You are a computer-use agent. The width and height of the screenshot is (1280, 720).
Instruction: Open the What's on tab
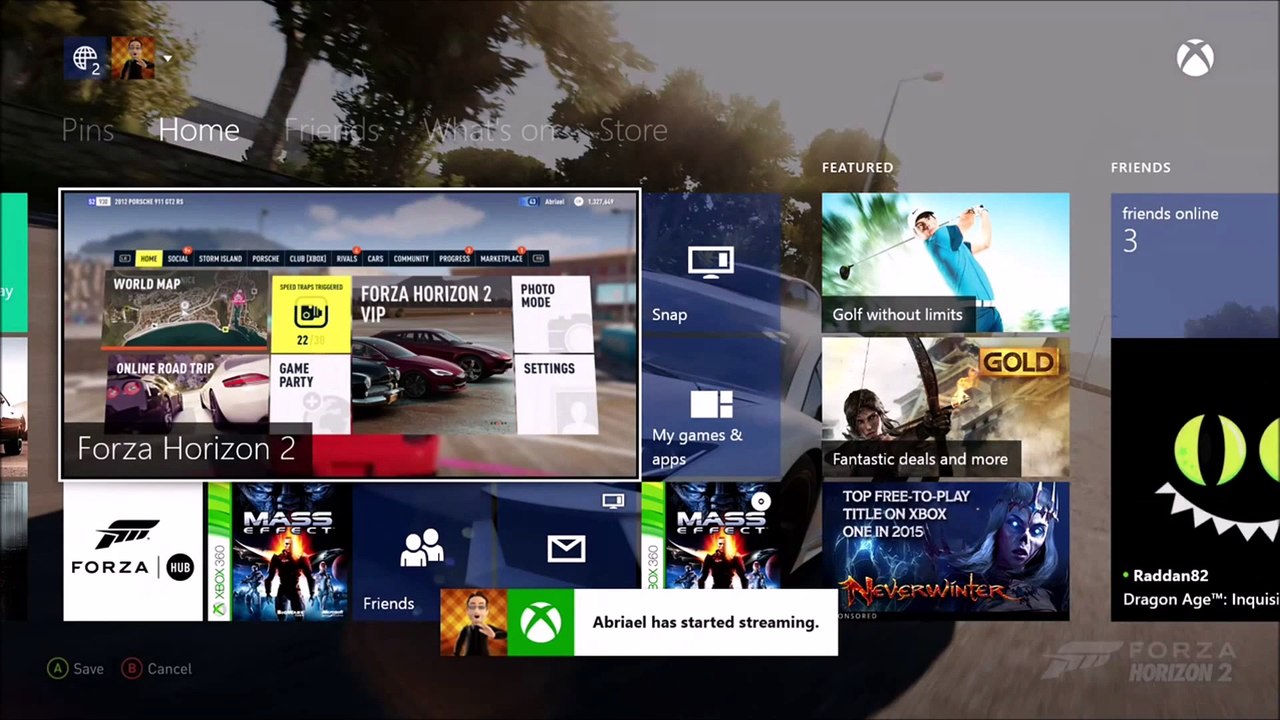pyautogui.click(x=490, y=130)
